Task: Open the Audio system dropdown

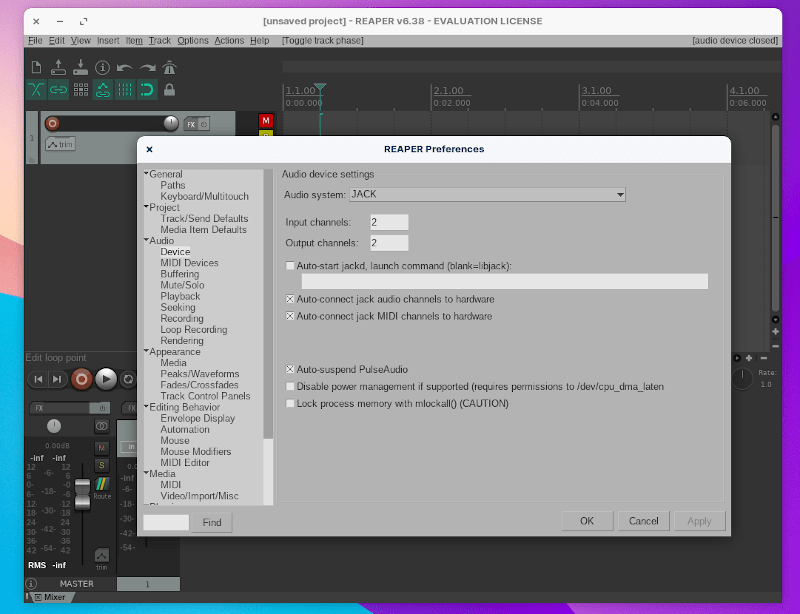Action: tap(620, 194)
